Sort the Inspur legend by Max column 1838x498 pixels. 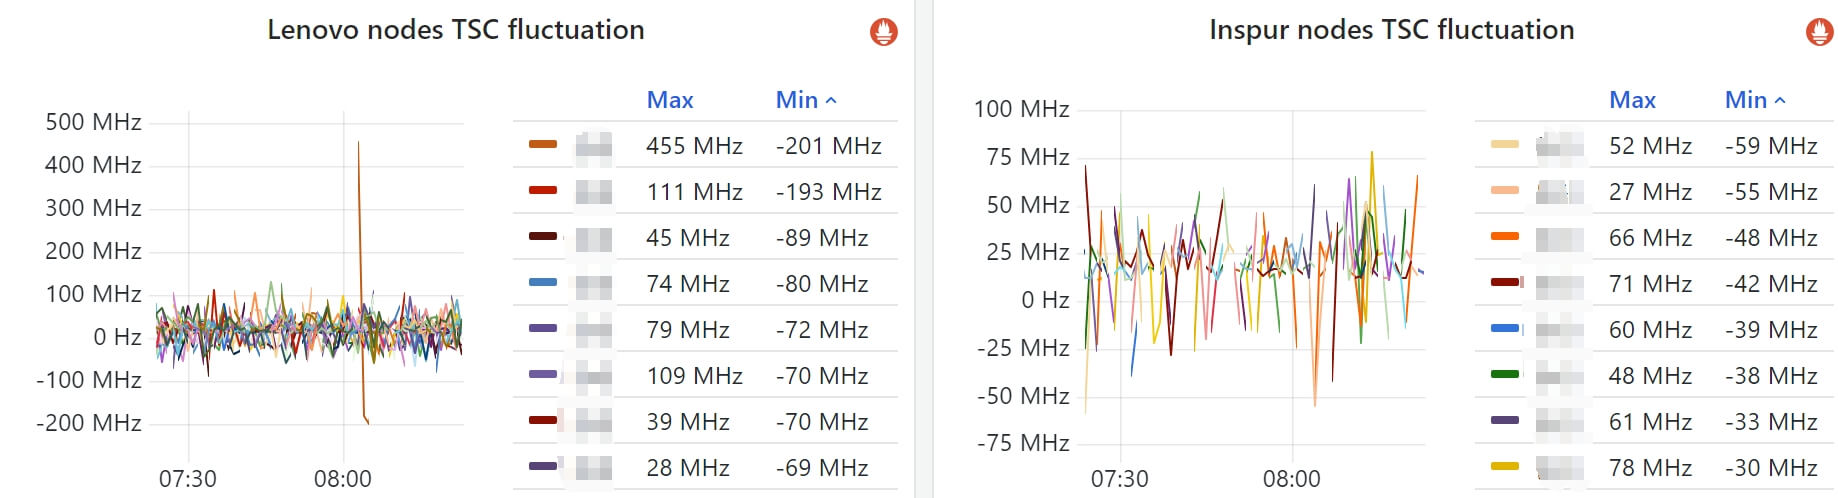tap(1632, 100)
